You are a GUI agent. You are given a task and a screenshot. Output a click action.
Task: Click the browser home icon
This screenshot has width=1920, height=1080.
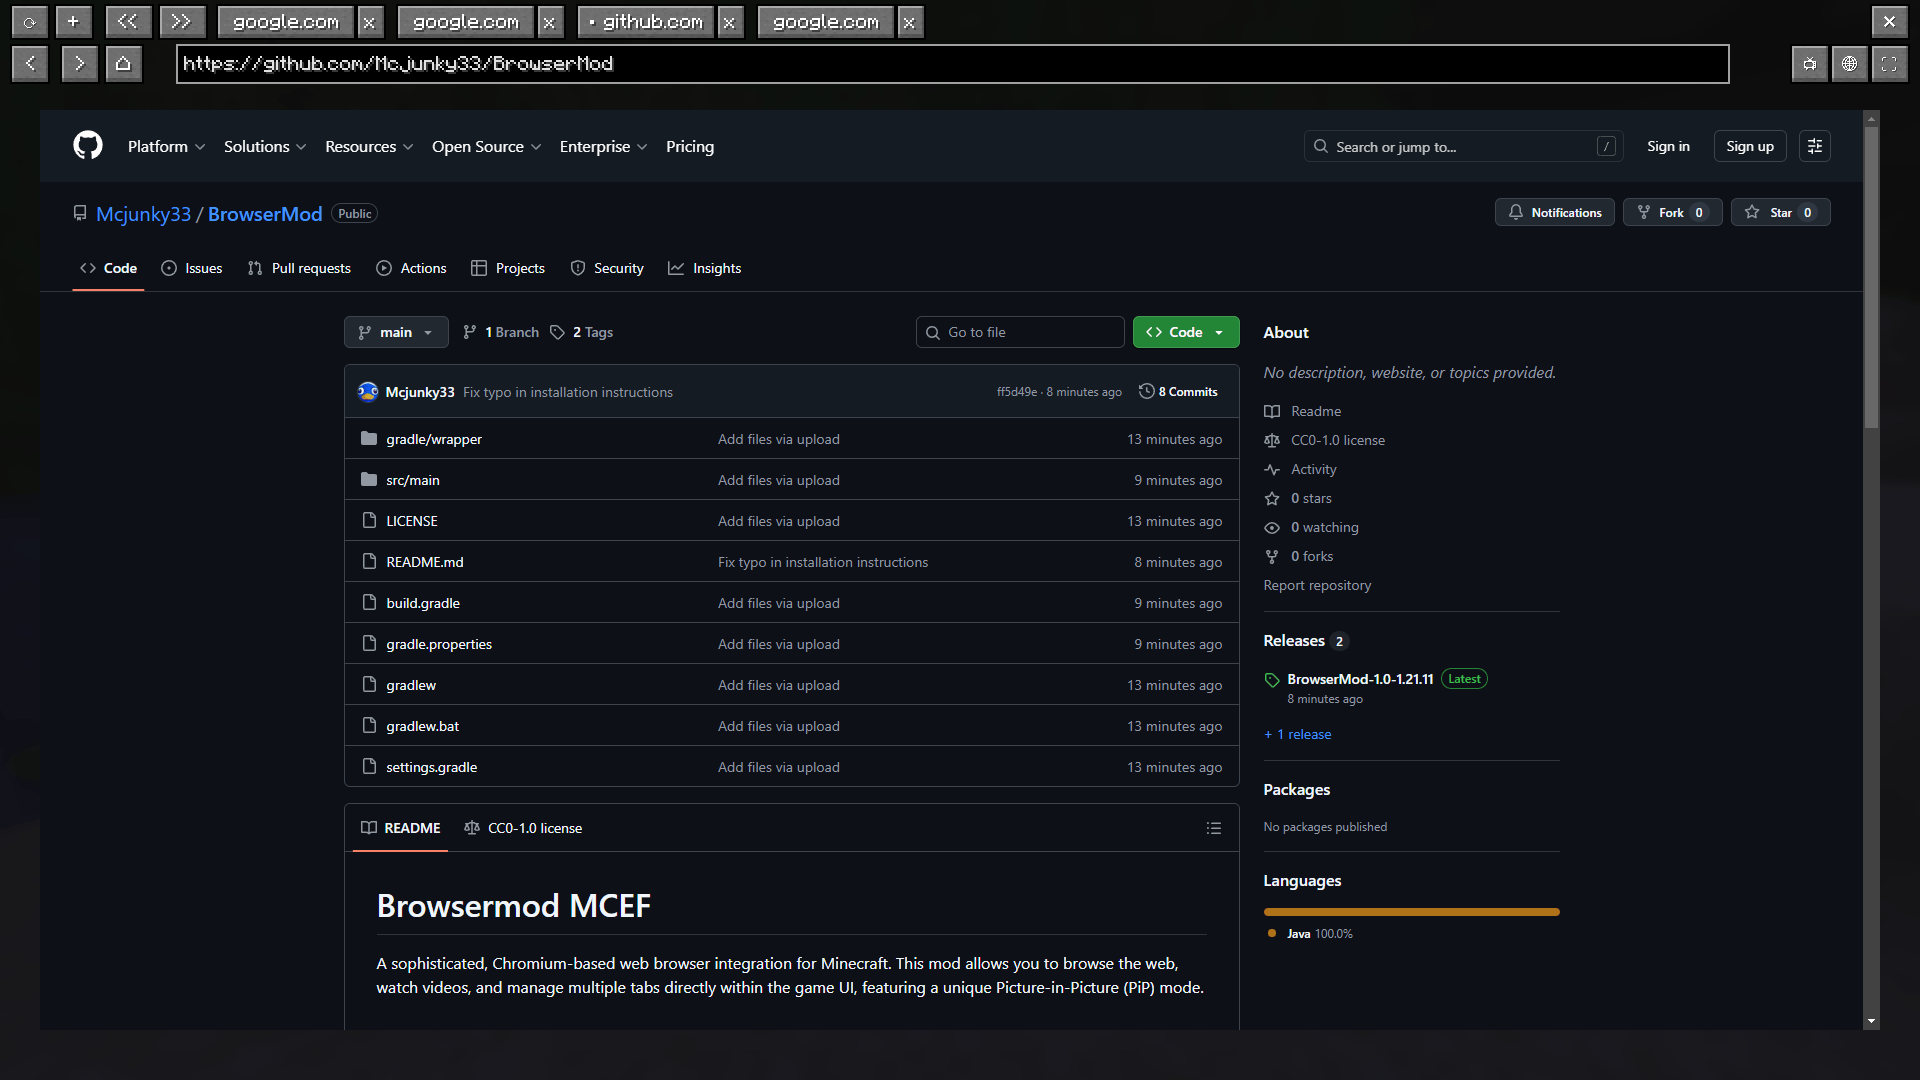click(x=123, y=64)
